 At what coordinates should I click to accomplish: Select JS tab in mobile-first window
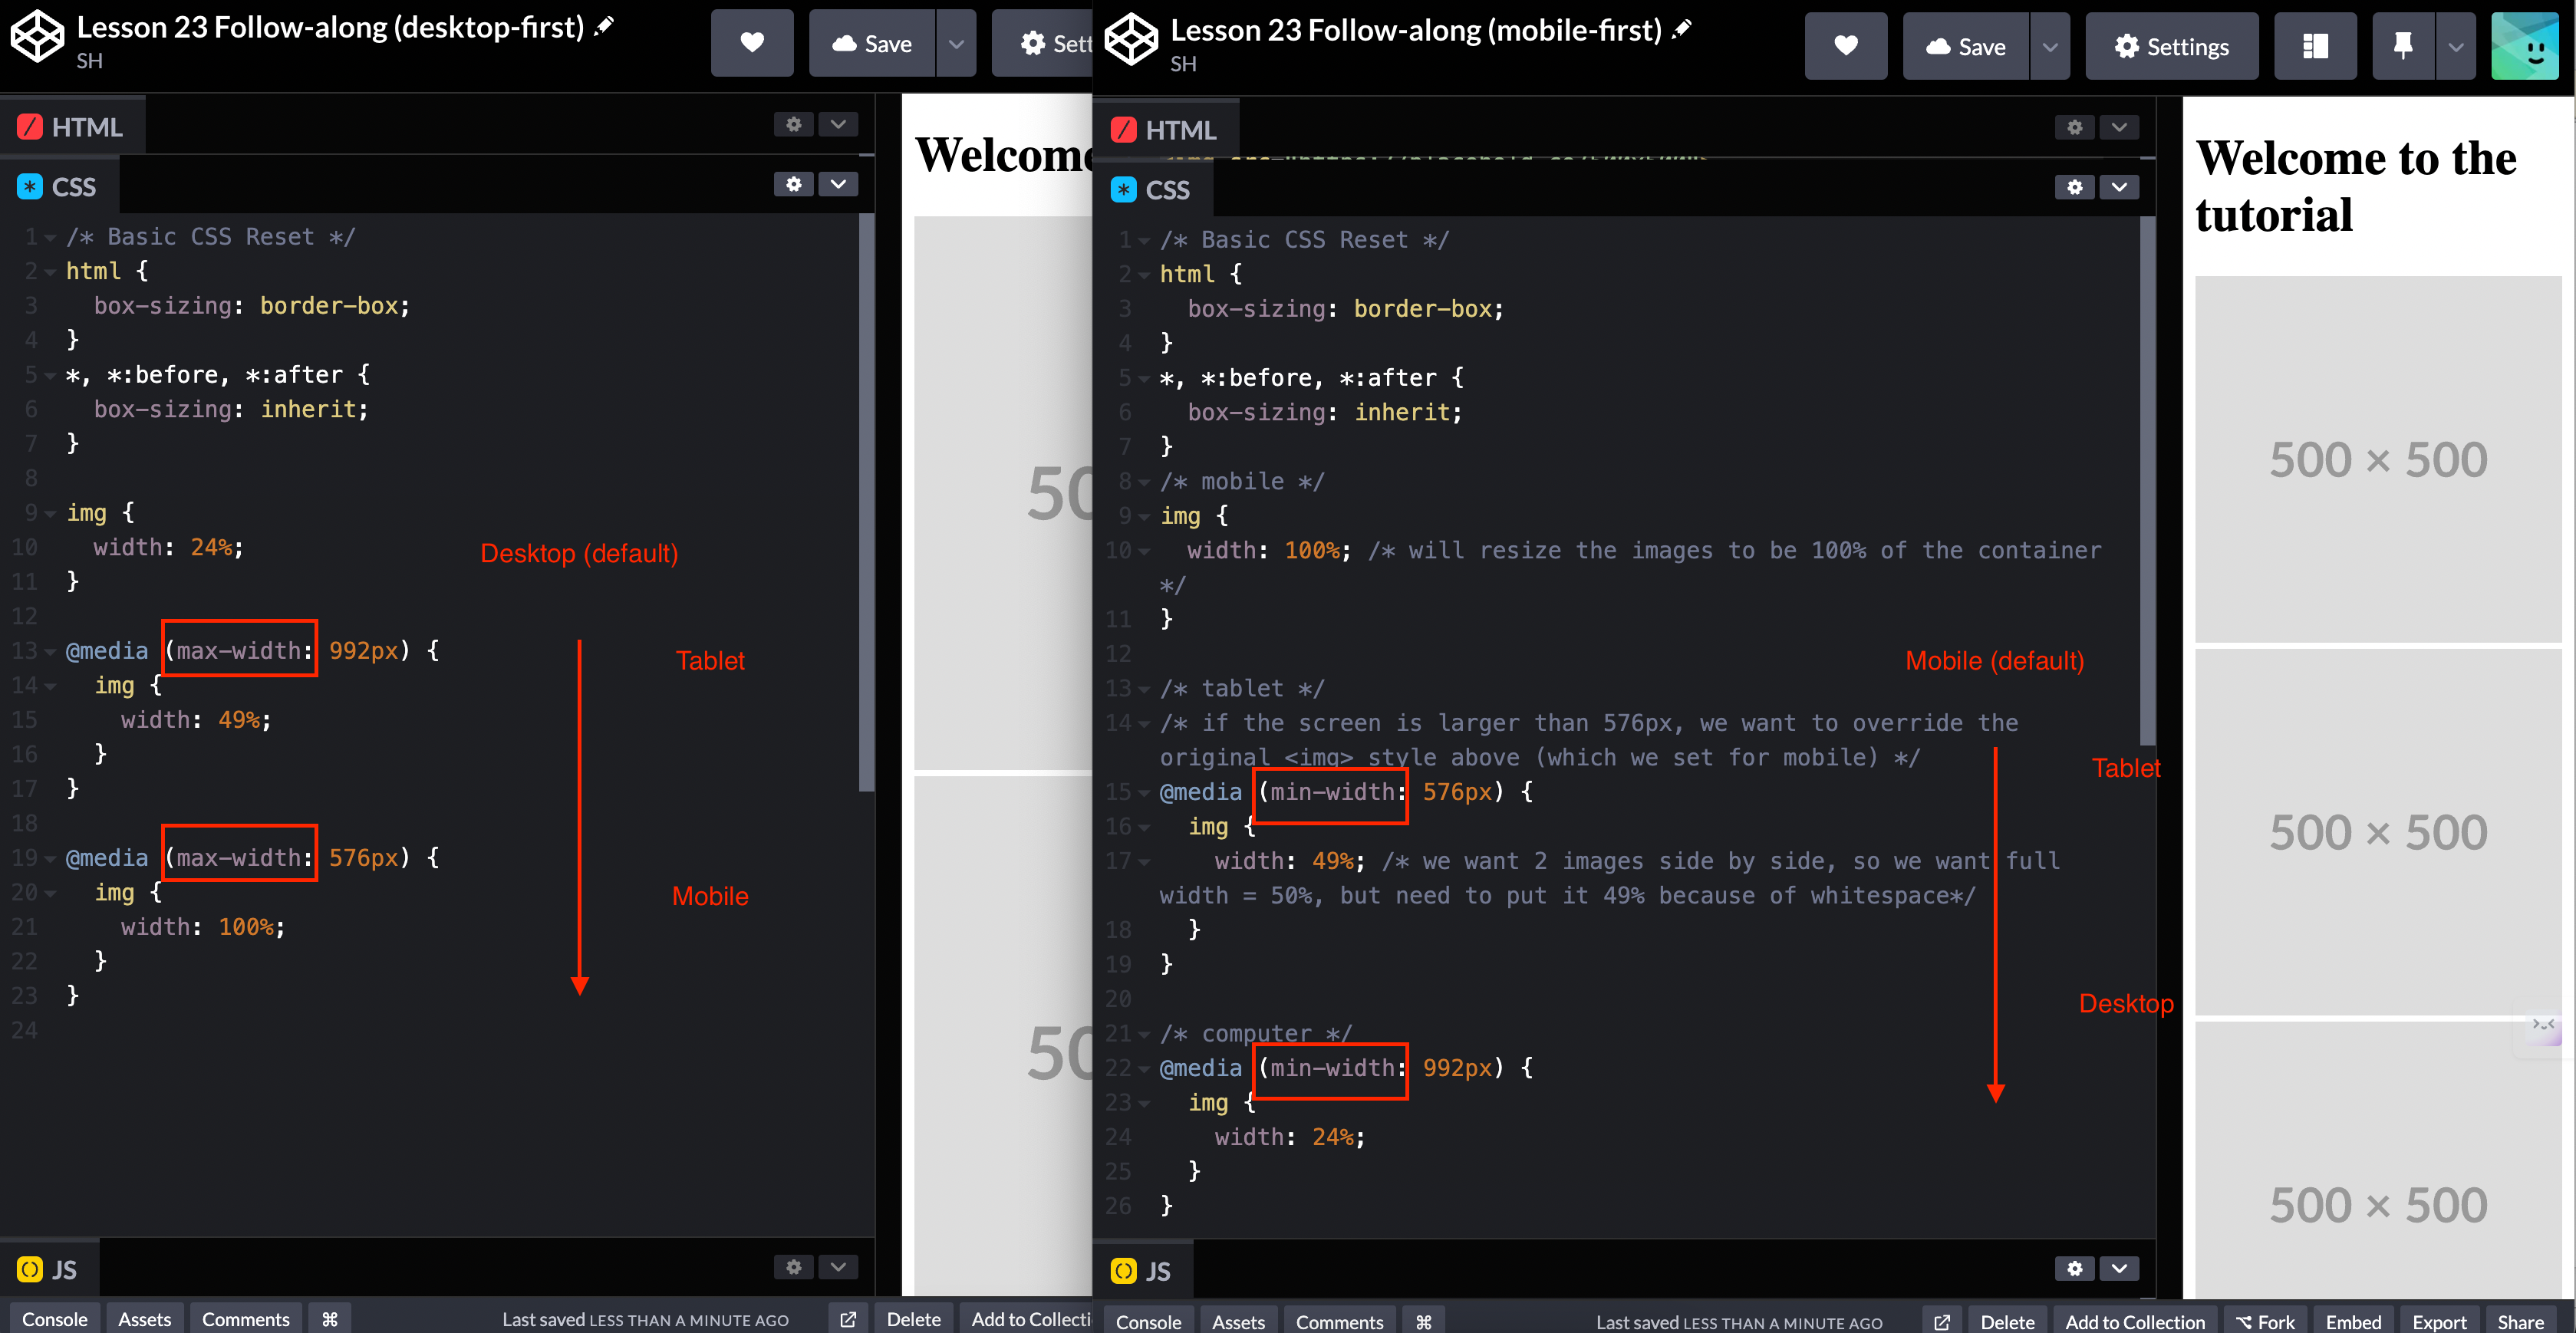click(x=1142, y=1271)
